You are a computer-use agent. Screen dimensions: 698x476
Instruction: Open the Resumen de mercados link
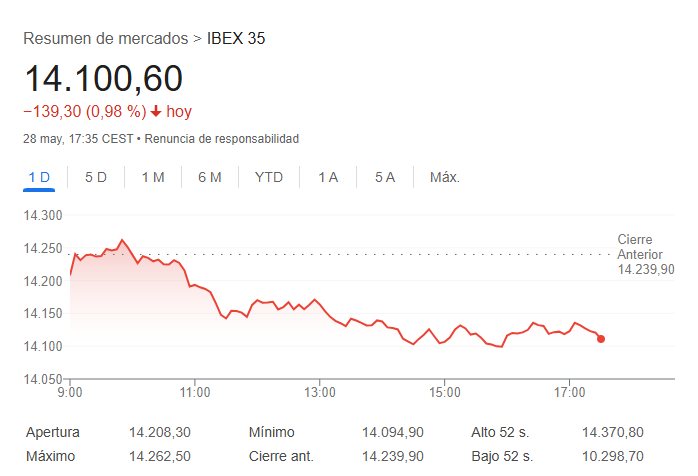(x=105, y=39)
